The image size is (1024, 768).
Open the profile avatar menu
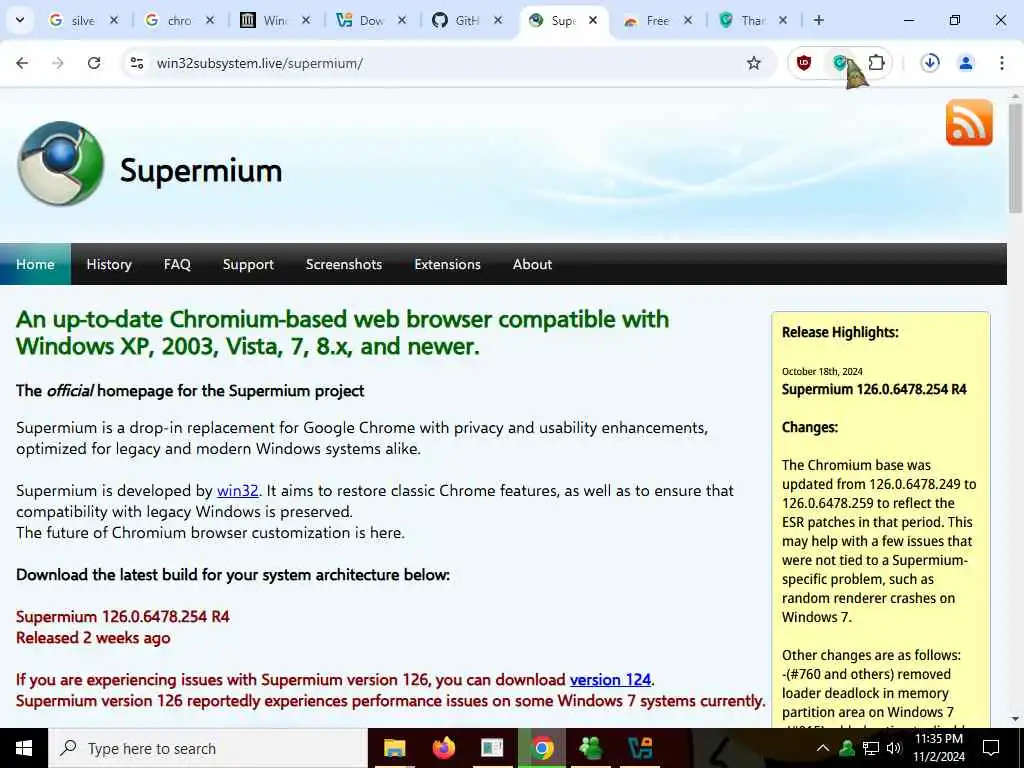966,63
